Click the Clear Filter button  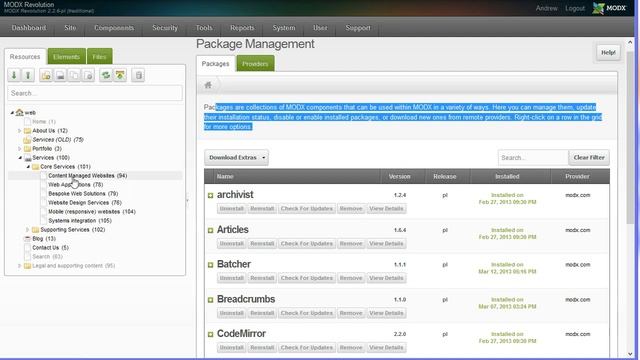click(x=589, y=158)
